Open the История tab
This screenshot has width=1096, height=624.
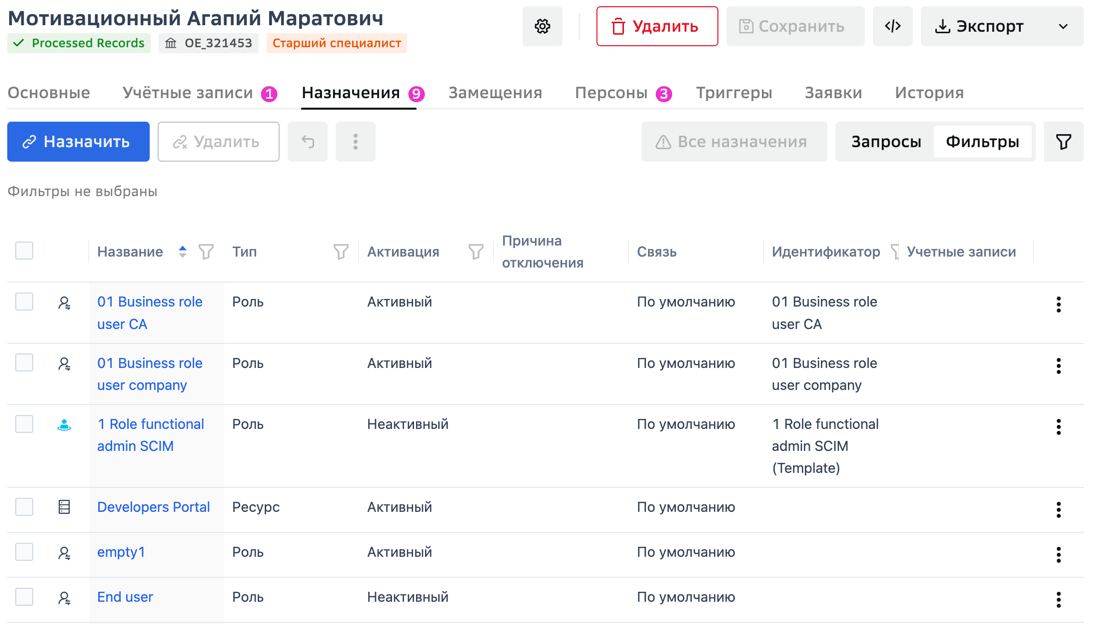click(930, 93)
